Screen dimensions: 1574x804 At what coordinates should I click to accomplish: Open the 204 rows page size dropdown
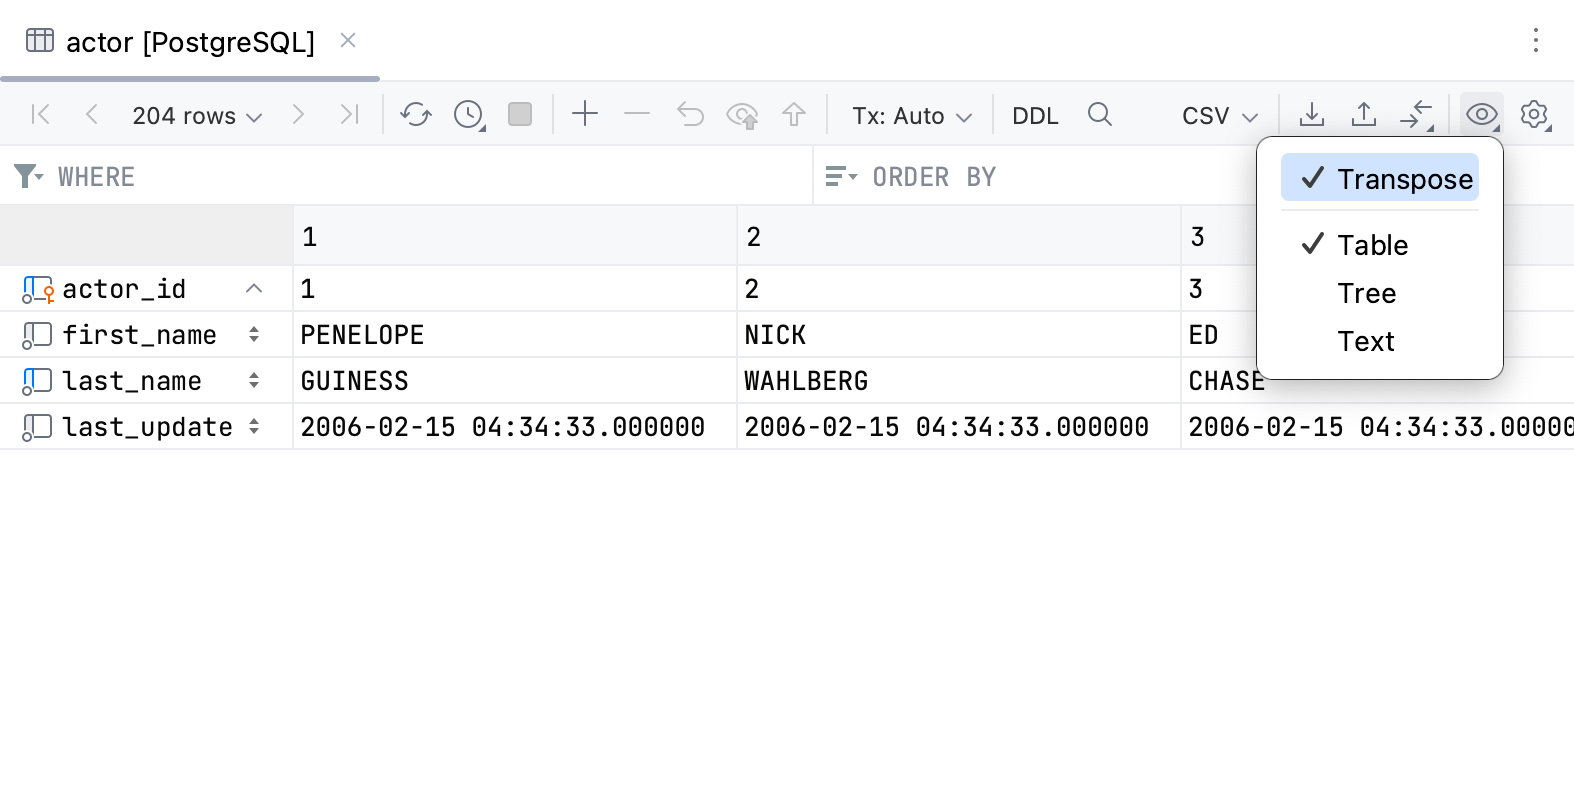tap(197, 116)
